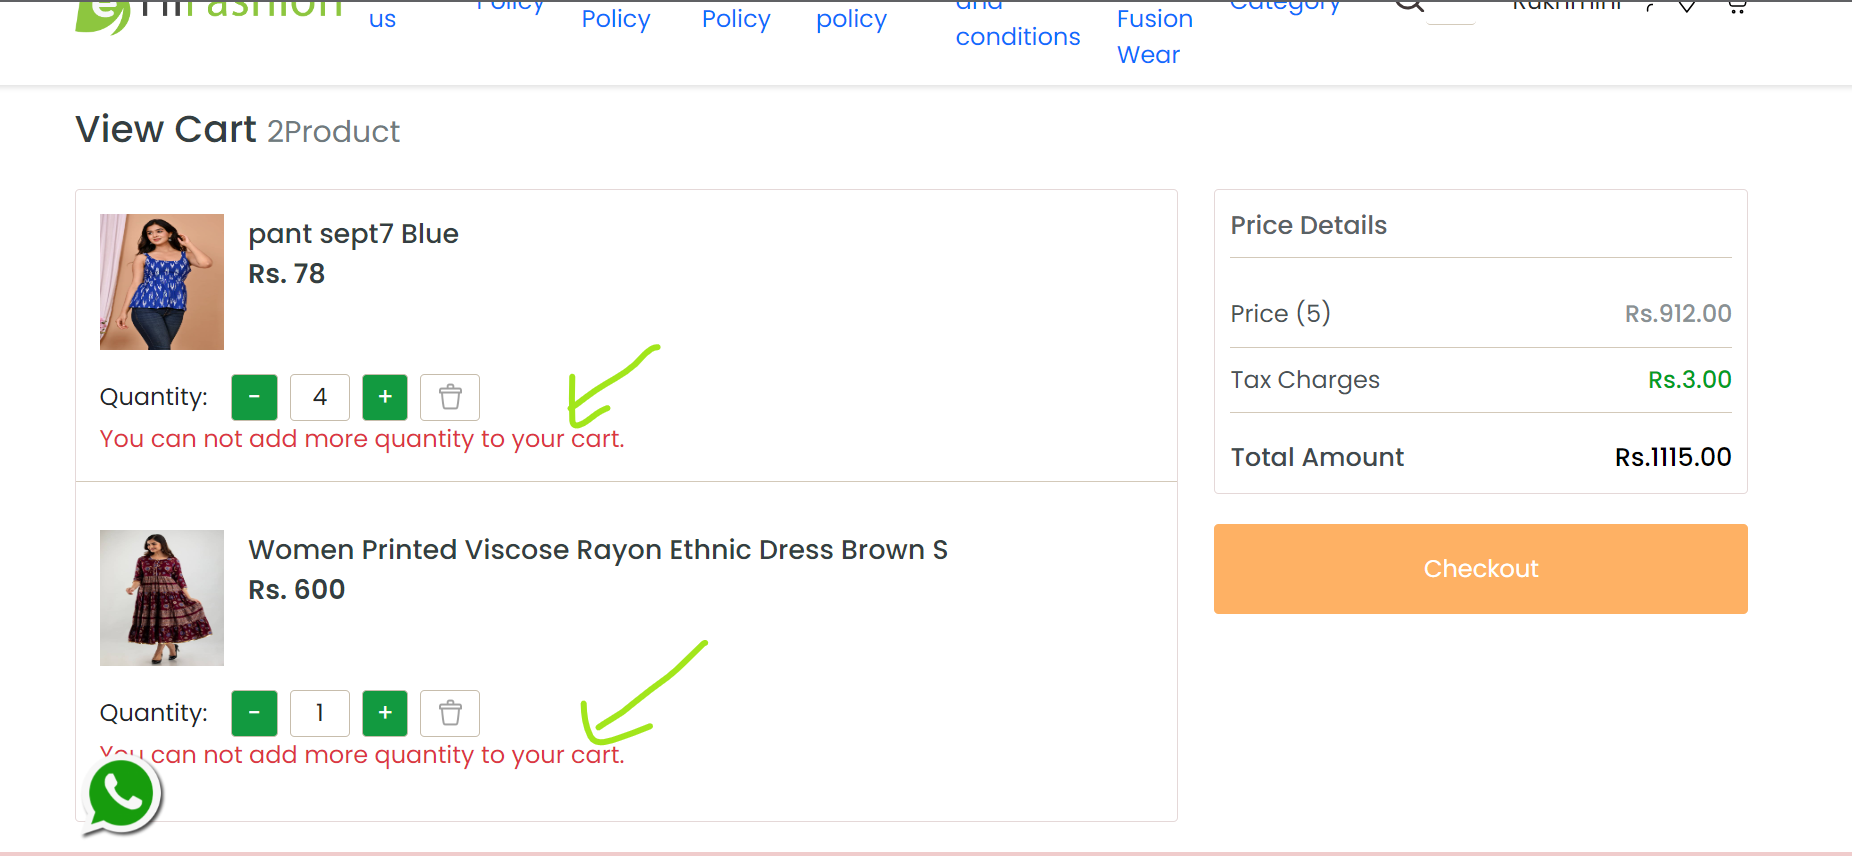Viewport: 1852px width, 856px height.
Task: Click quantity field showing 1
Action: [x=320, y=713]
